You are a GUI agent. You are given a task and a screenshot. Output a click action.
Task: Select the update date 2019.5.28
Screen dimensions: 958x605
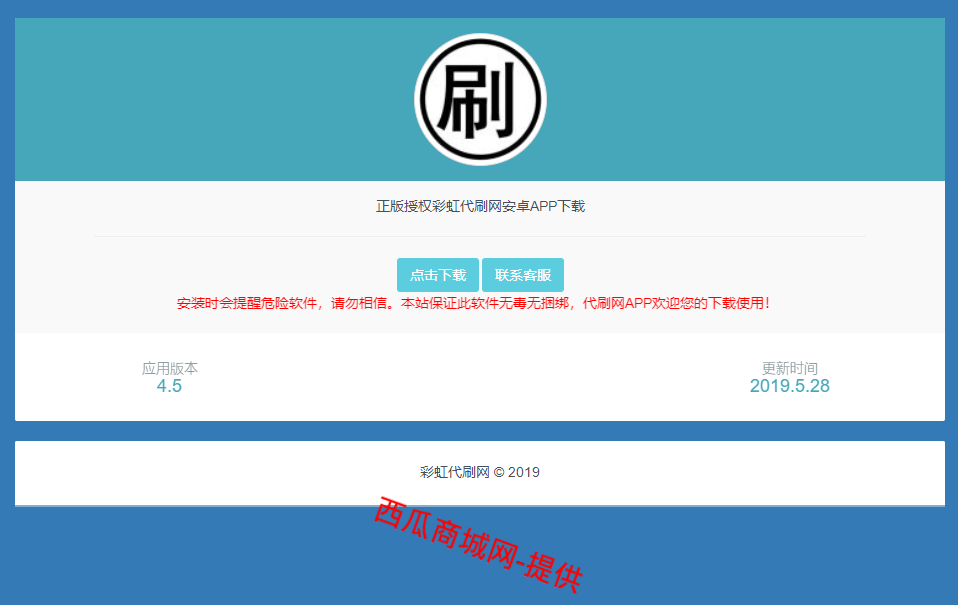(789, 386)
